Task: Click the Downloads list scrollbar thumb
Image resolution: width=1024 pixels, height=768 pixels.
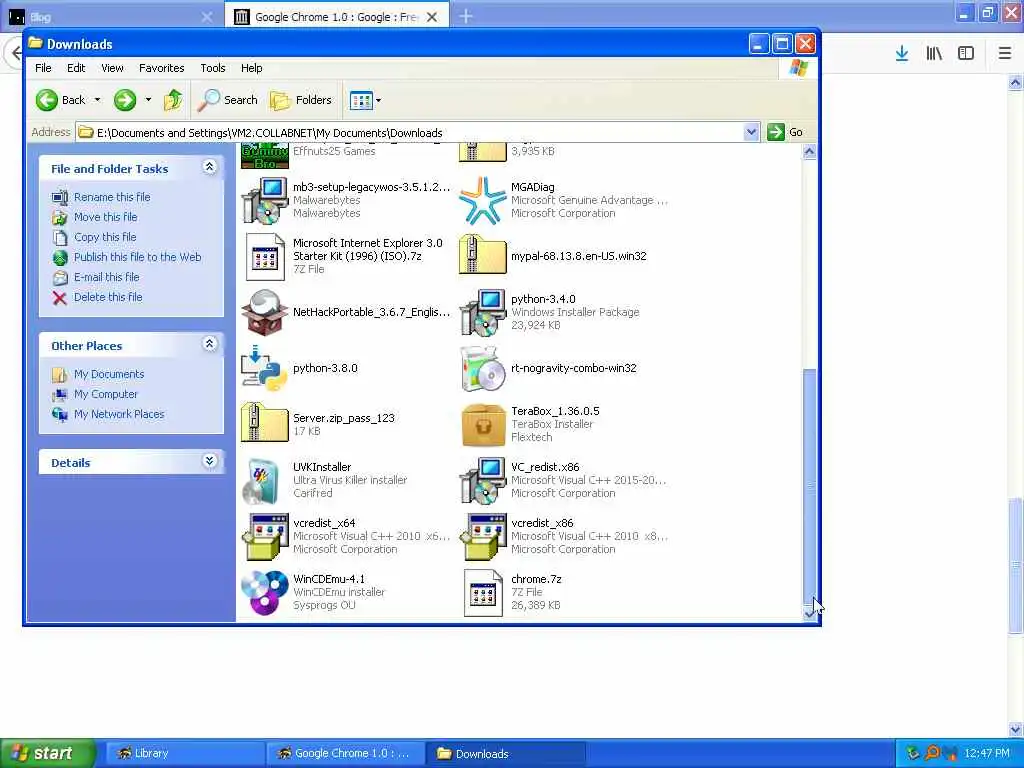Action: pos(809,487)
